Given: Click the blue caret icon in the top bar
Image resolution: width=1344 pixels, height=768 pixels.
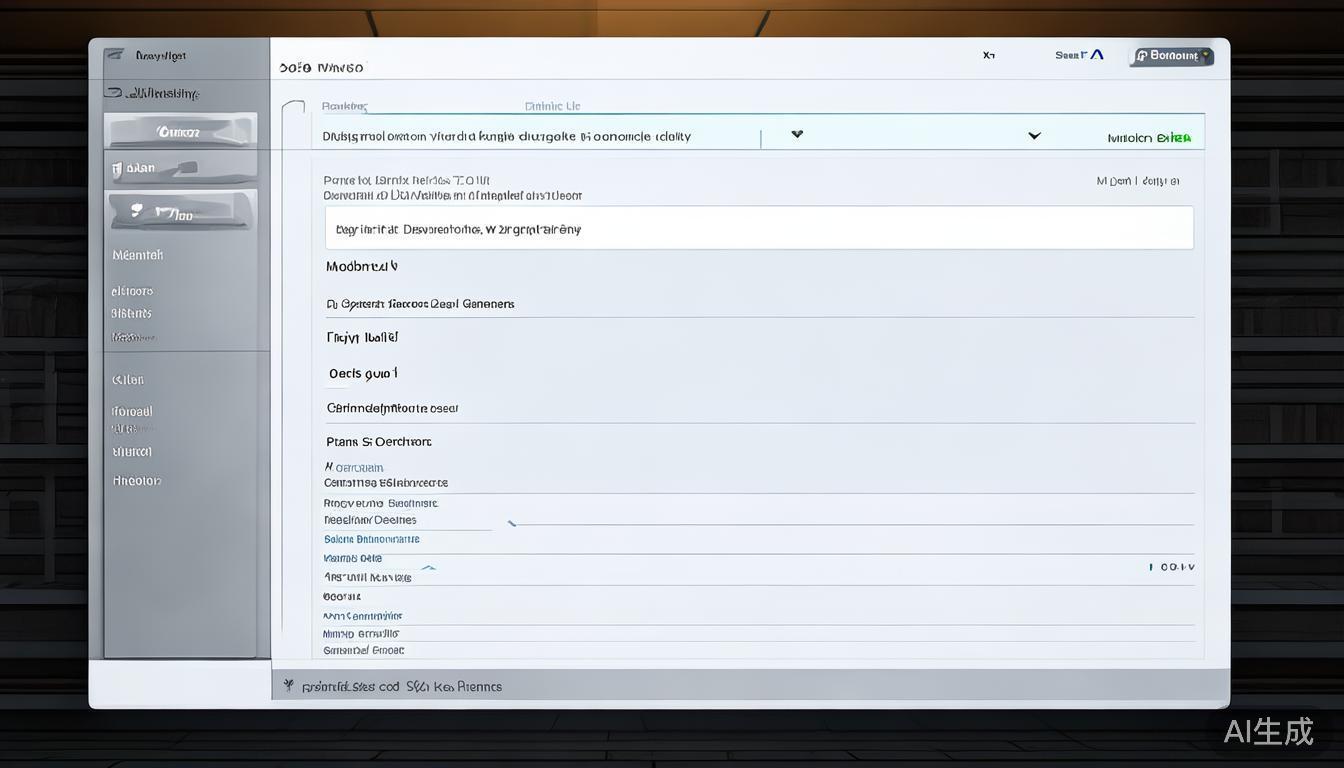Looking at the screenshot, I should (1097, 55).
